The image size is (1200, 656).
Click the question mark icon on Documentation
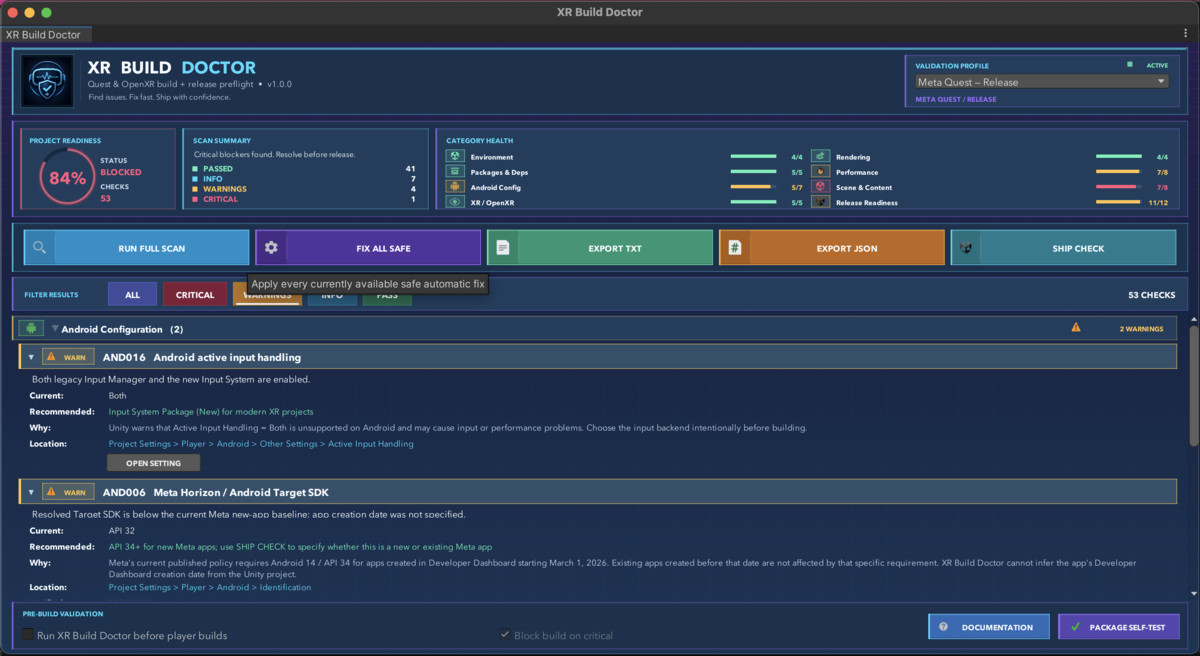coord(943,627)
